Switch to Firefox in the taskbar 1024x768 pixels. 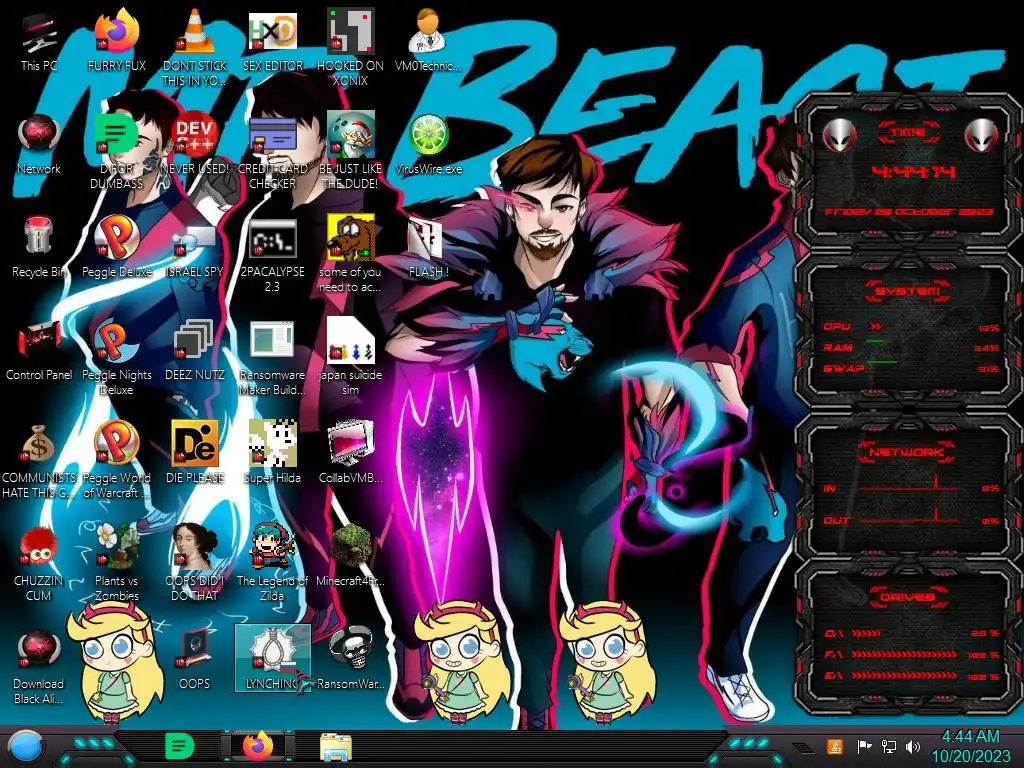click(x=258, y=746)
